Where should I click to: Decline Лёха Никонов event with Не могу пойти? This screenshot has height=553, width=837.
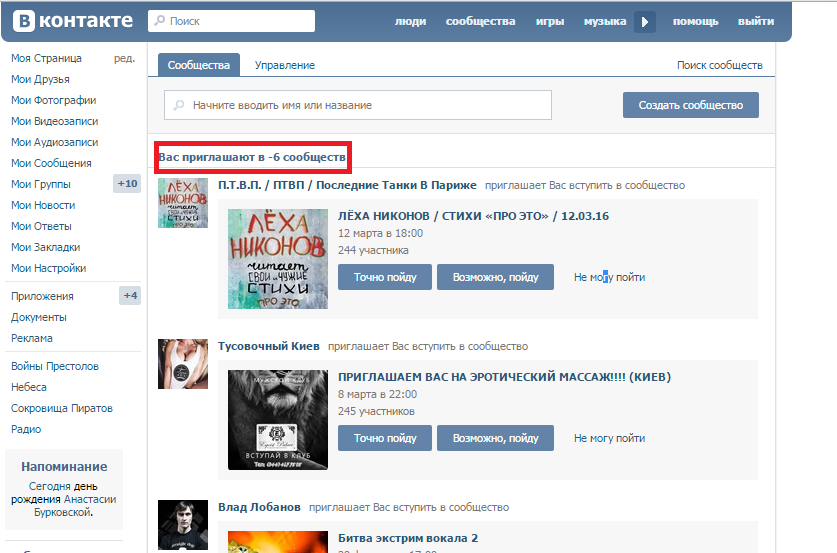pyautogui.click(x=609, y=277)
